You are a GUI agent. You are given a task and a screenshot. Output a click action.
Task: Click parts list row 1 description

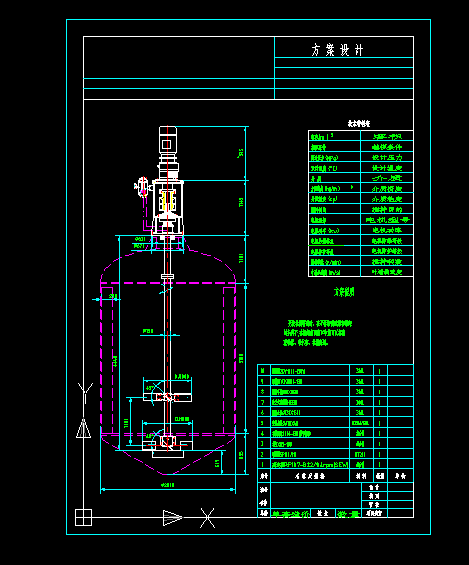[x=310, y=464]
